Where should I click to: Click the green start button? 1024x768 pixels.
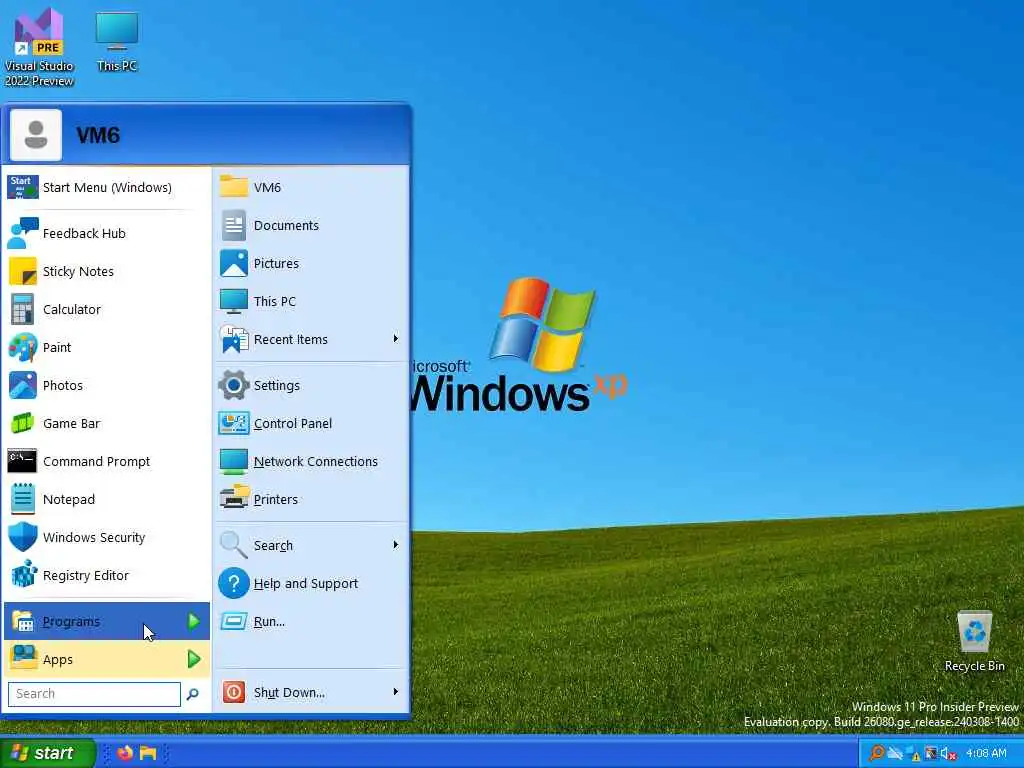47,753
